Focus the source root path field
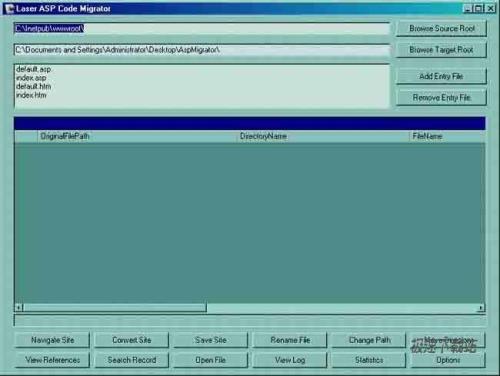Viewport: 500px width, 376px height. [202, 29]
